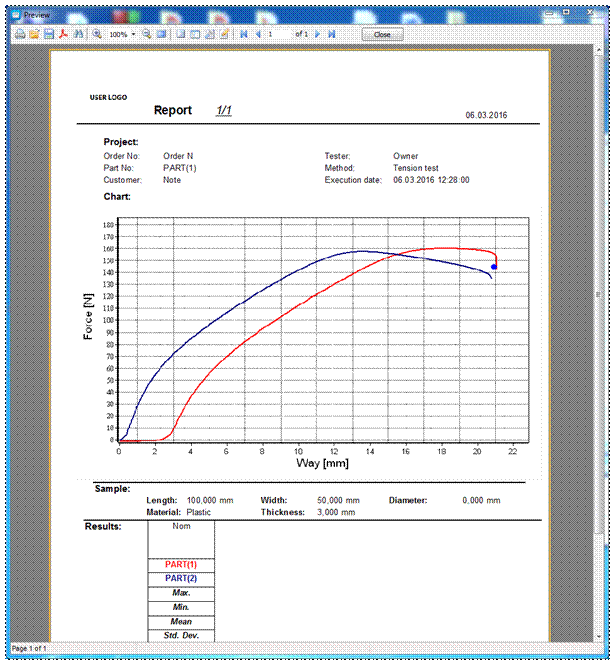Switch to full screen view
The image size is (614, 664).
(x=161, y=34)
